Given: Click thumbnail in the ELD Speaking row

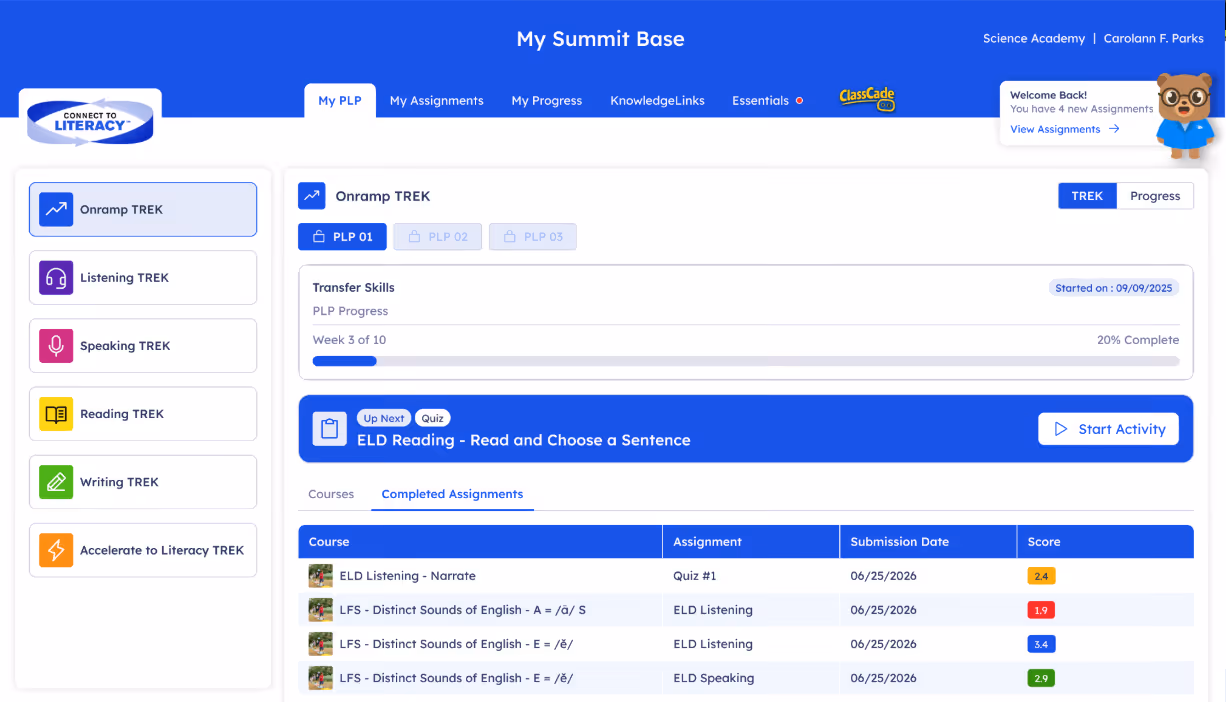Looking at the screenshot, I should [x=320, y=678].
